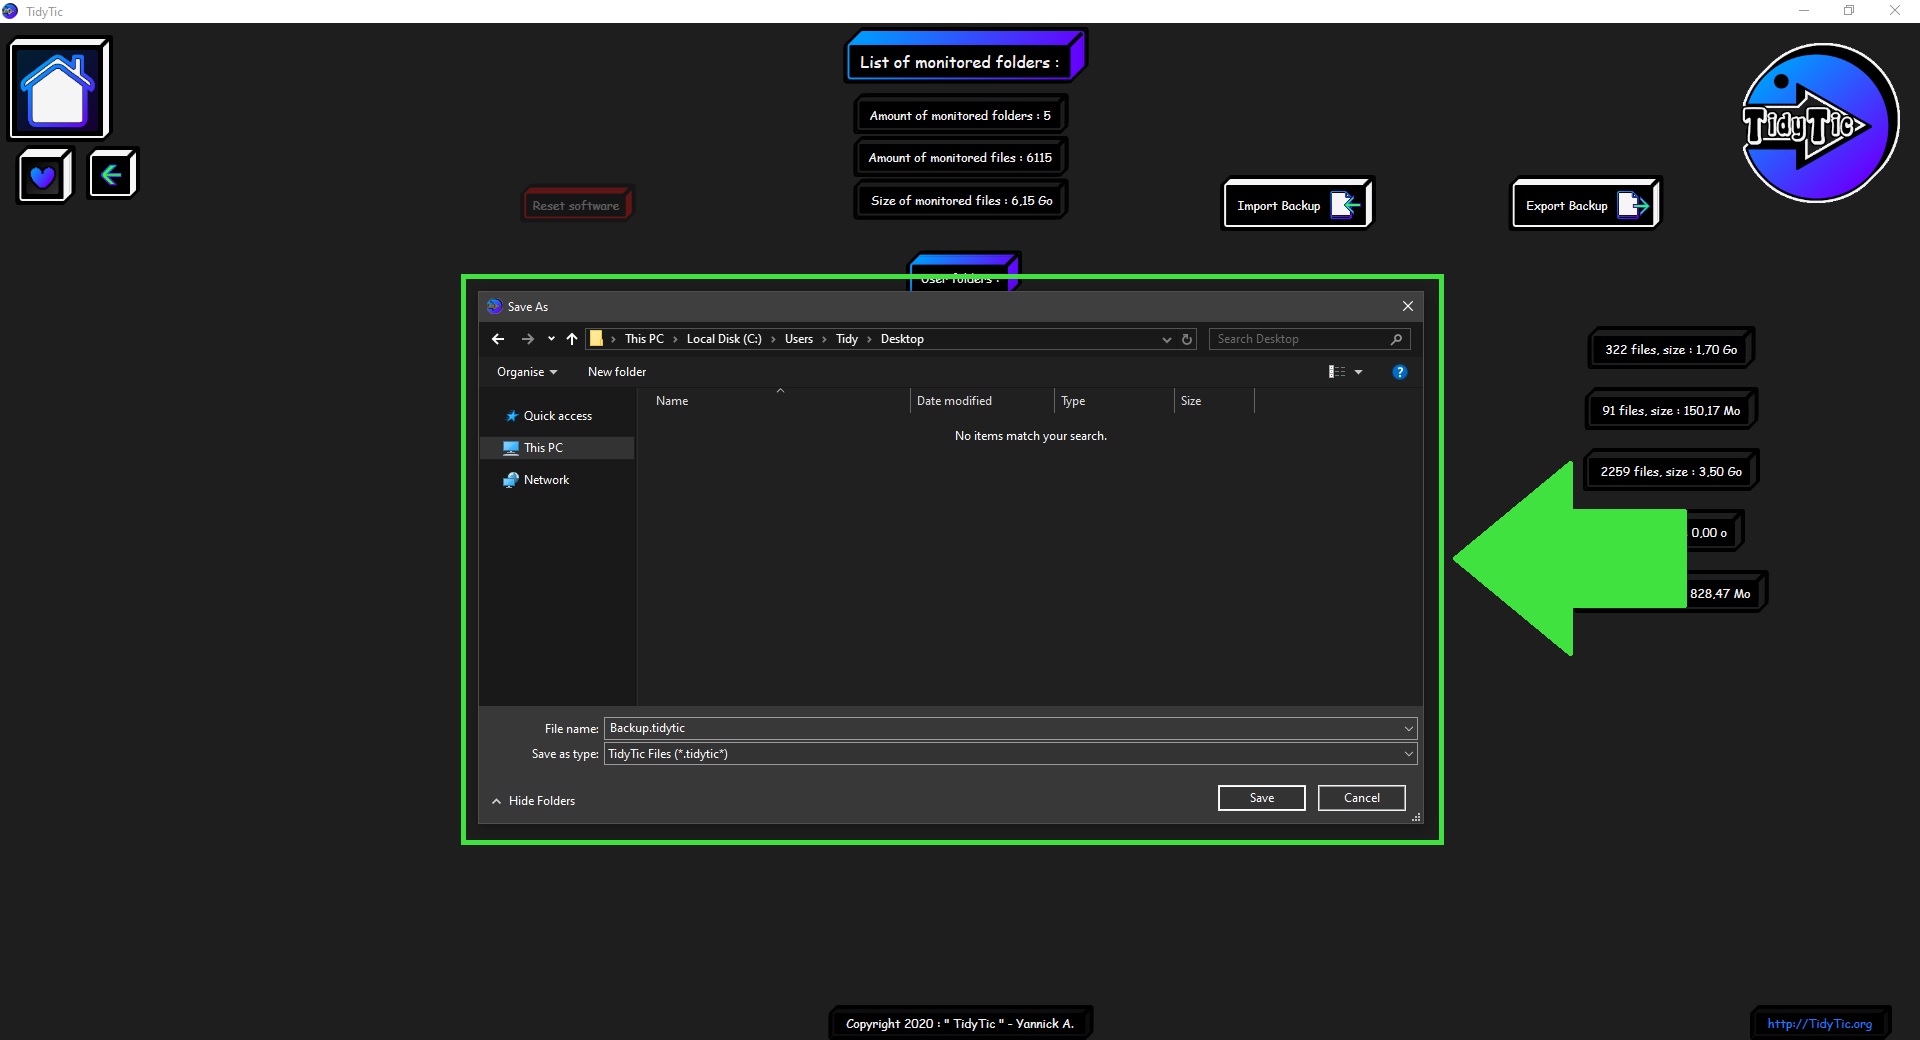
Task: Click Save in dialog
Action: (x=1261, y=798)
